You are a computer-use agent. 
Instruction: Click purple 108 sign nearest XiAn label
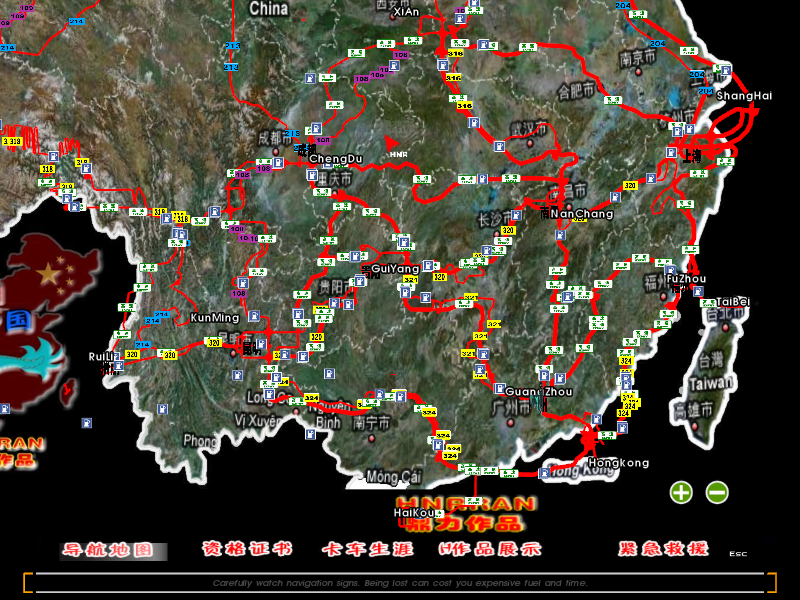click(401, 55)
